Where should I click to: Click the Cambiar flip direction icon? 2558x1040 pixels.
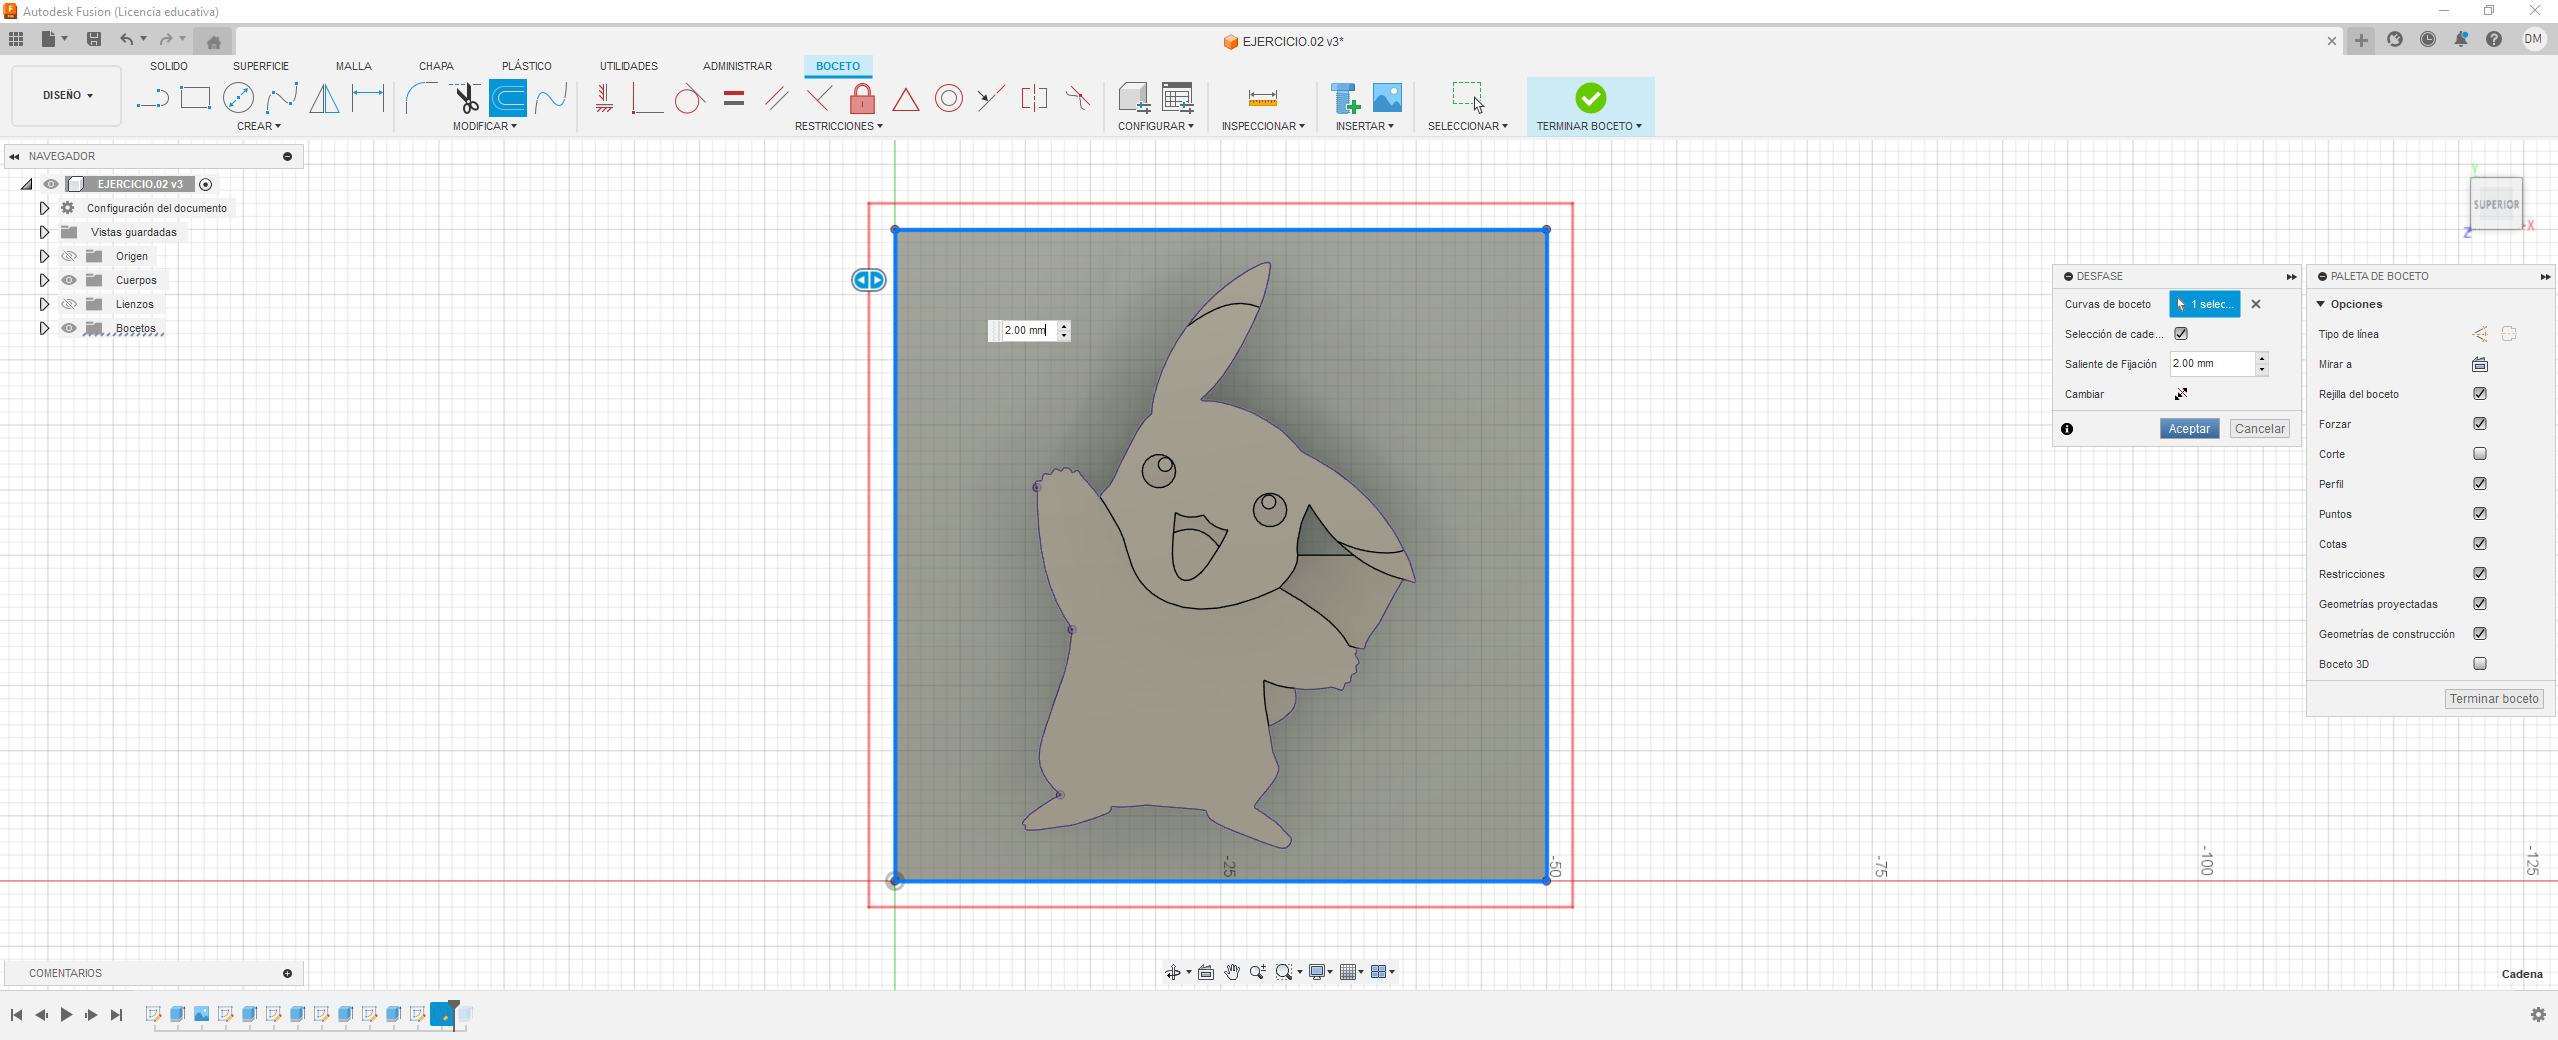[x=2181, y=394]
